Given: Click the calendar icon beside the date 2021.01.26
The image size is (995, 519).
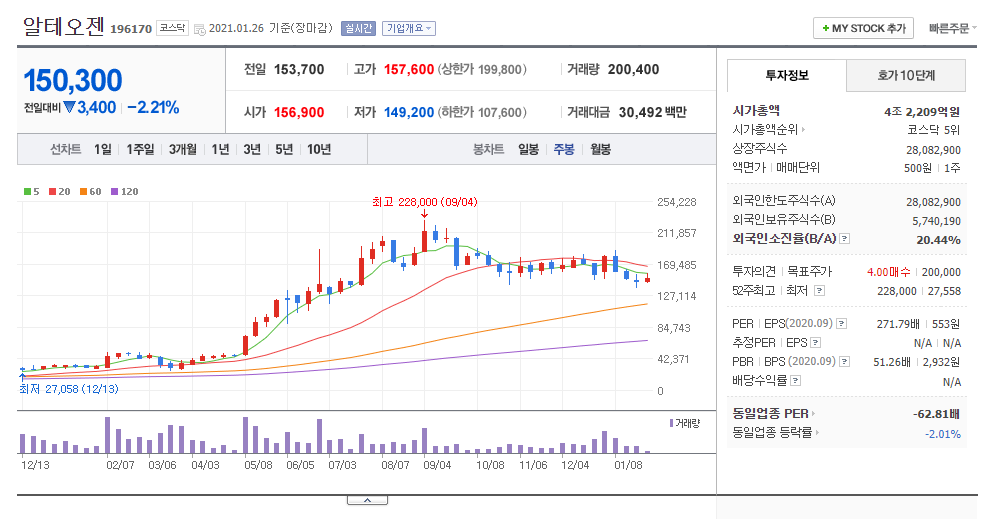Looking at the screenshot, I should (x=199, y=29).
